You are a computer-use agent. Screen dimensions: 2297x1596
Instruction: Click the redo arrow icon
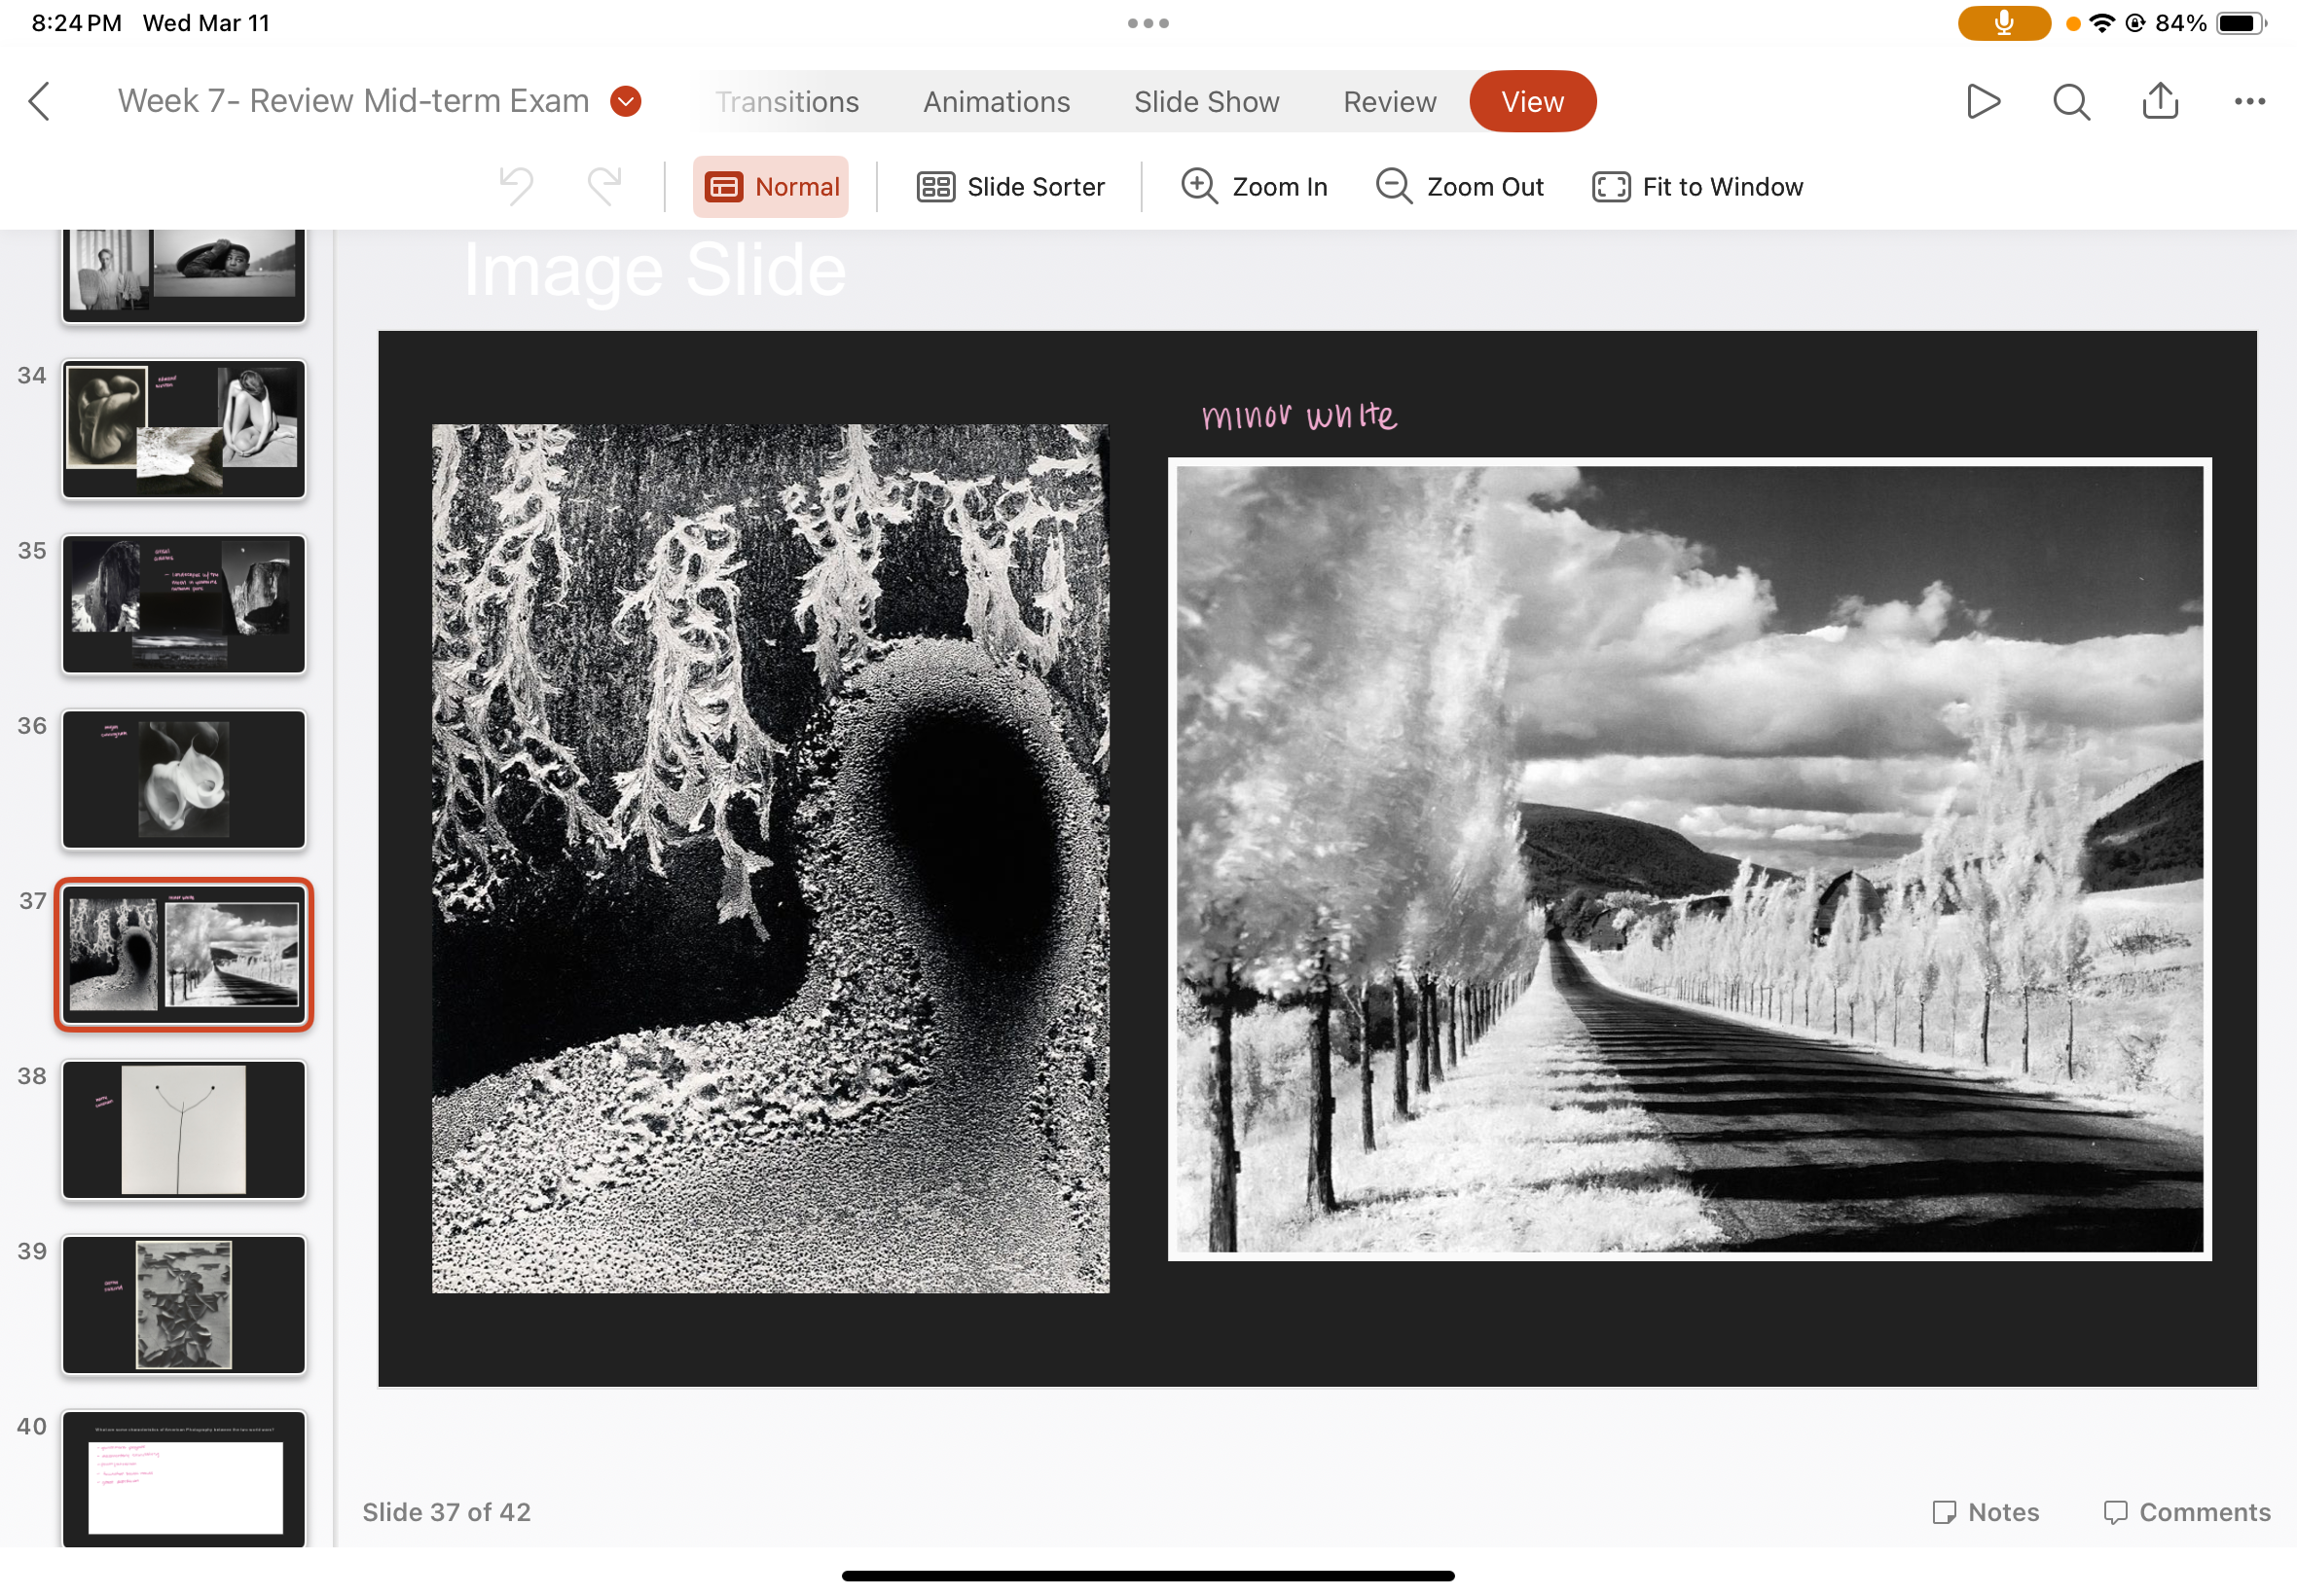click(x=604, y=186)
